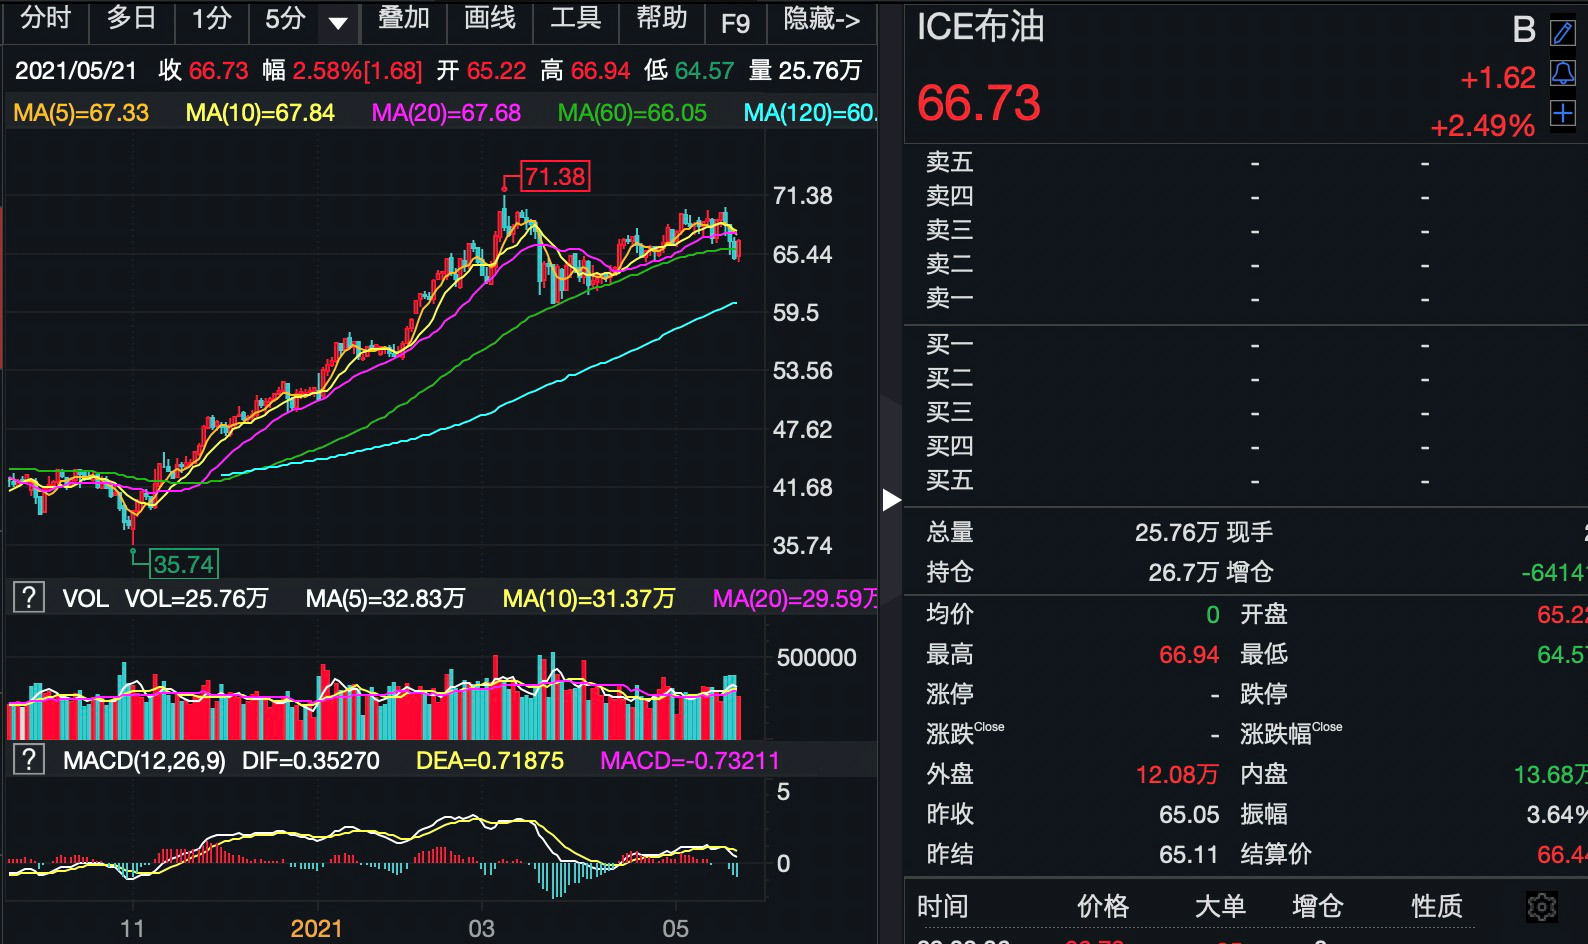Click the 71.38 high price marker
The image size is (1588, 944).
pyautogui.click(x=555, y=177)
